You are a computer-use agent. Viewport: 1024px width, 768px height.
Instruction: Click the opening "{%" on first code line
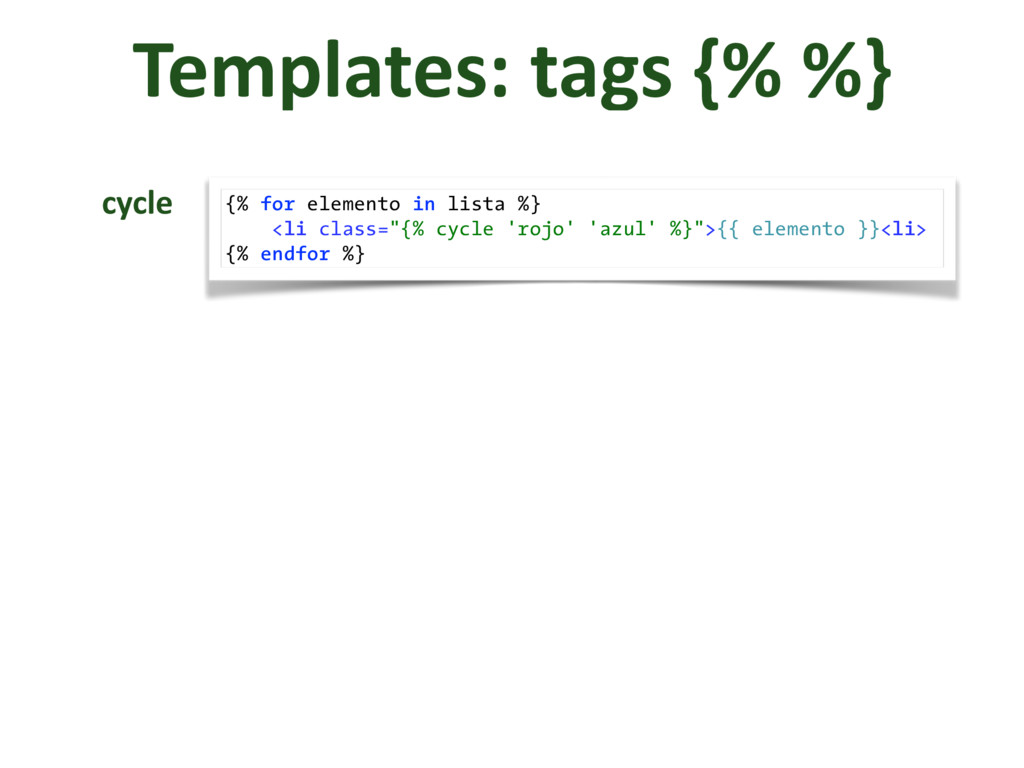click(x=237, y=204)
